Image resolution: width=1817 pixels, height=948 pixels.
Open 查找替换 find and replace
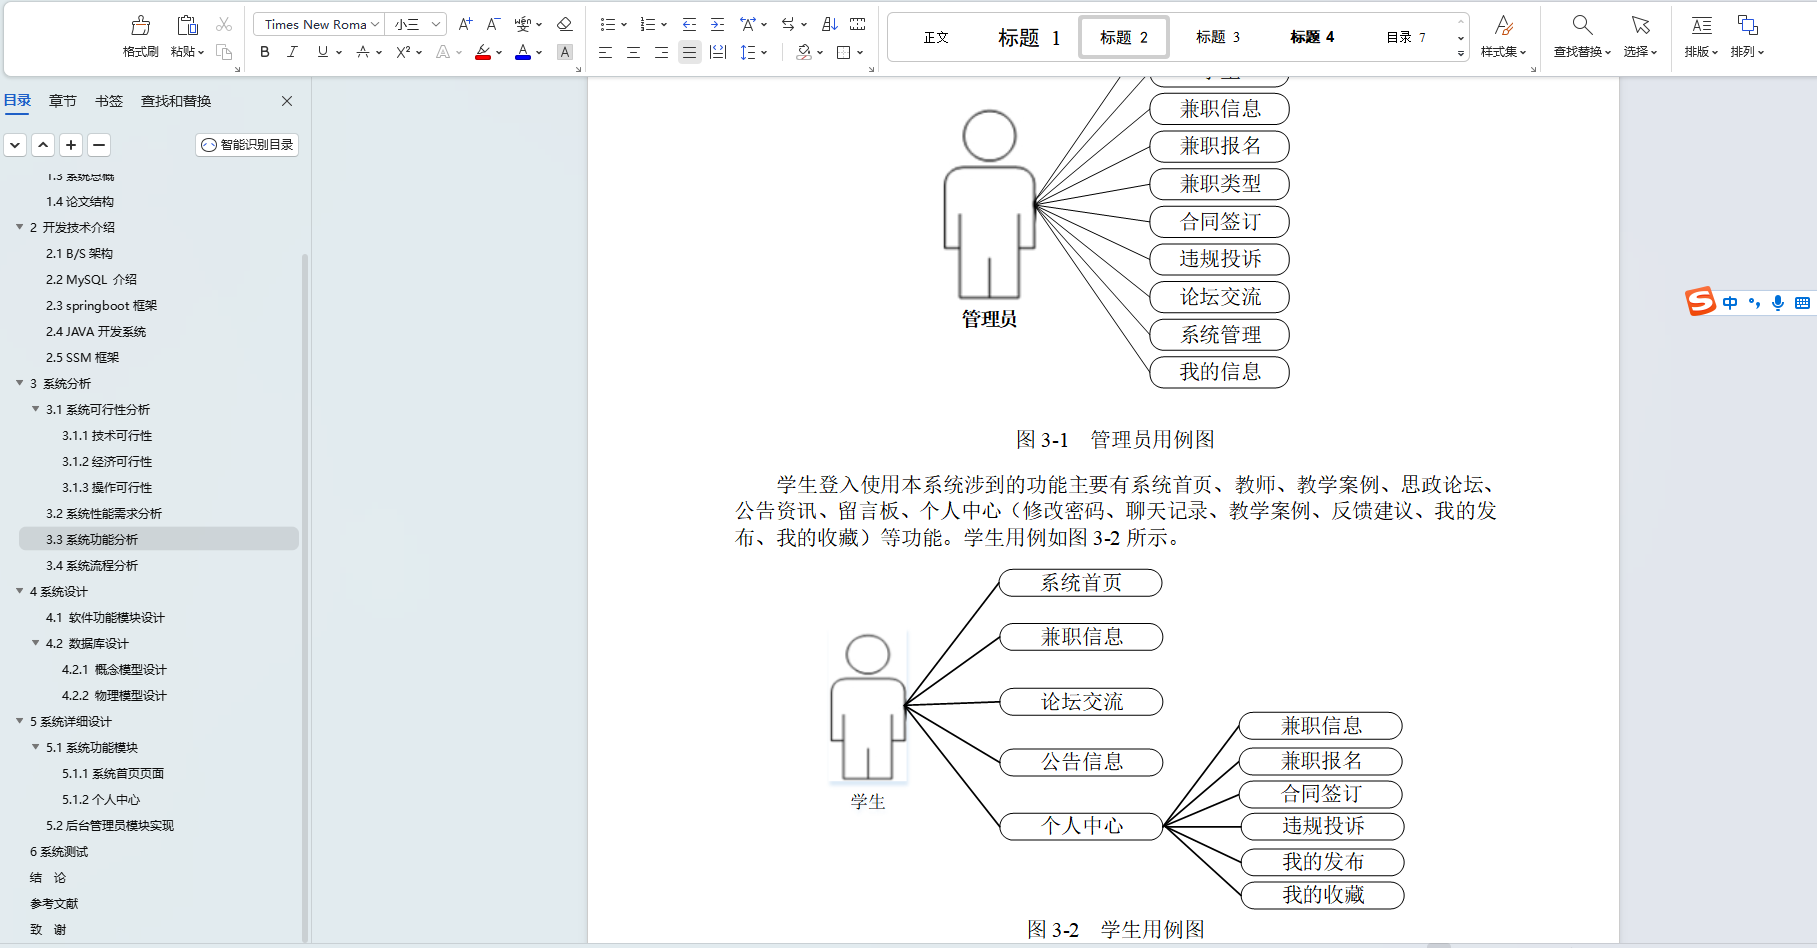1582,37
